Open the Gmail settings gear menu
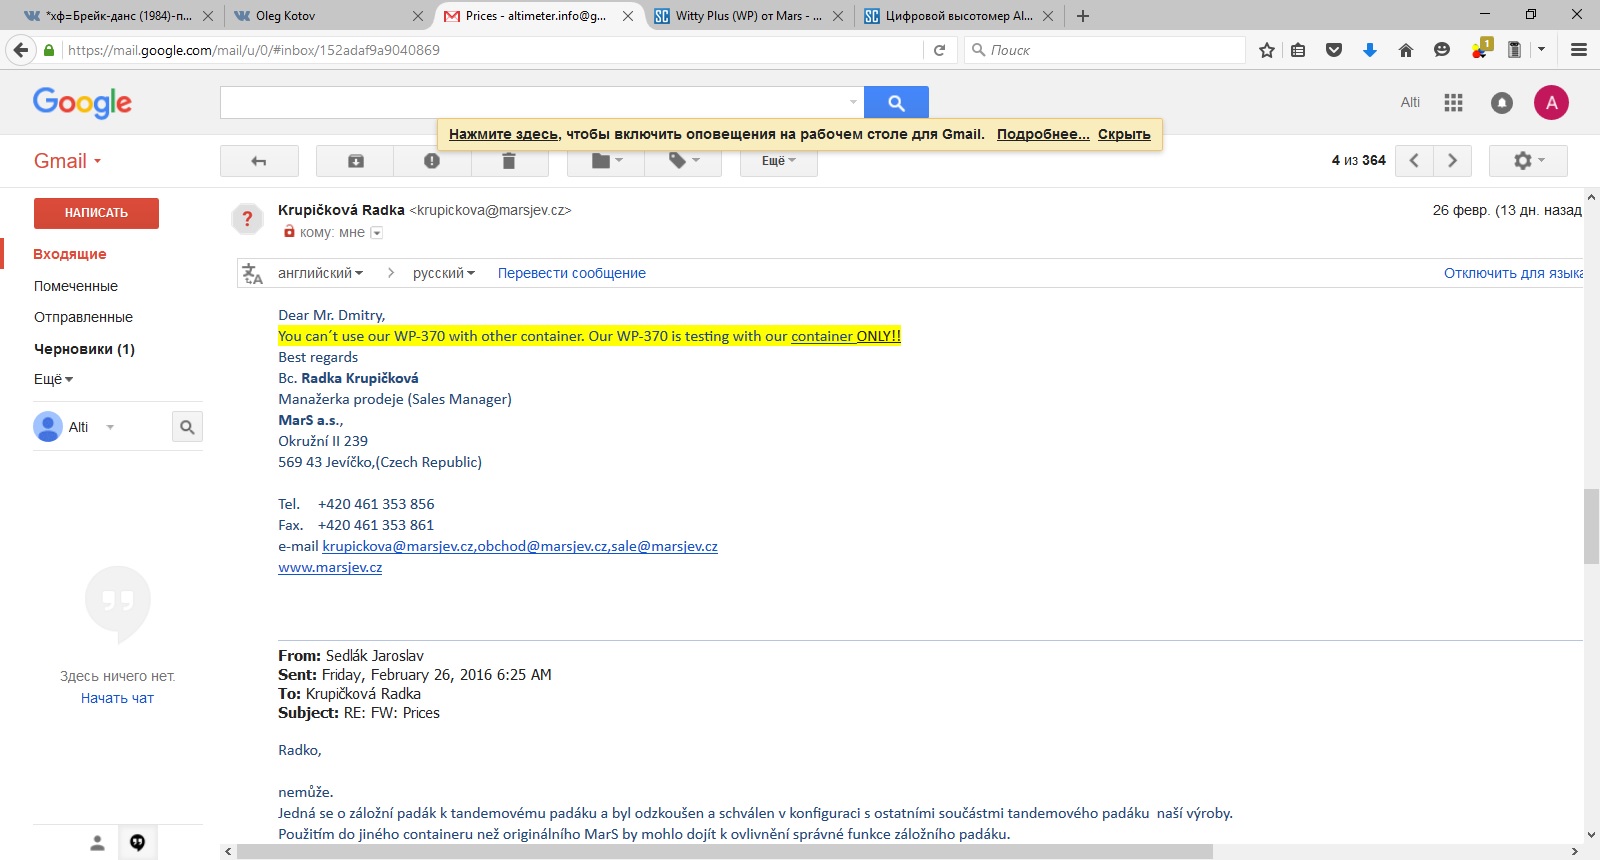This screenshot has width=1600, height=860. coord(1528,161)
